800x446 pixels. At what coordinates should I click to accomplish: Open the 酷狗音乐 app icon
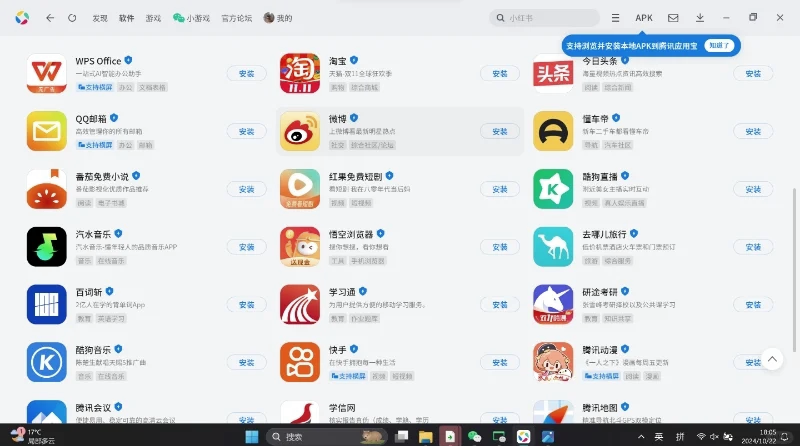[46, 362]
